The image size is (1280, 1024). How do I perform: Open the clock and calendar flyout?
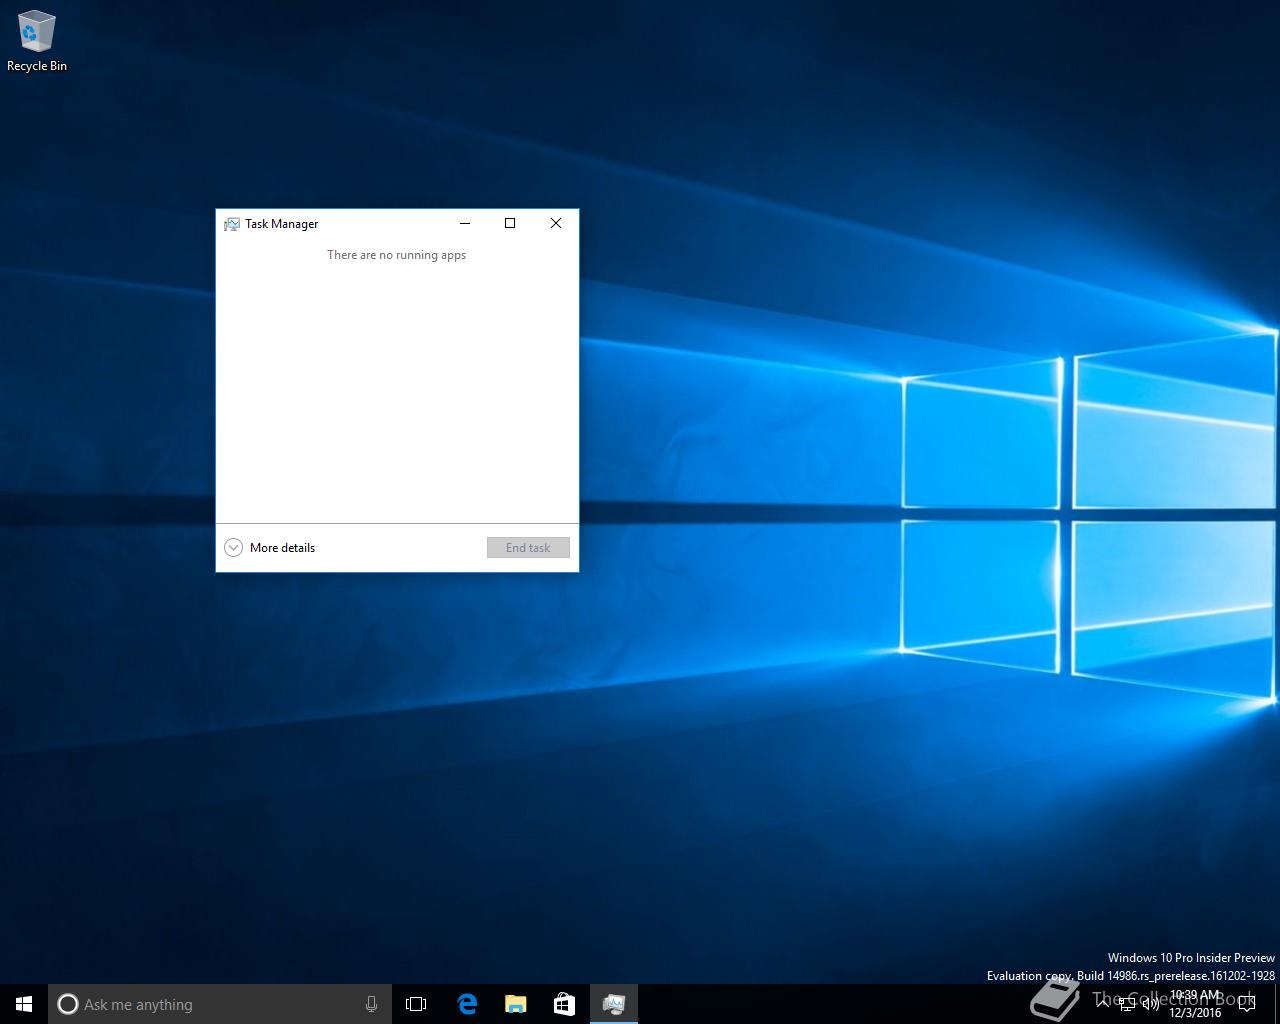pos(1195,1004)
